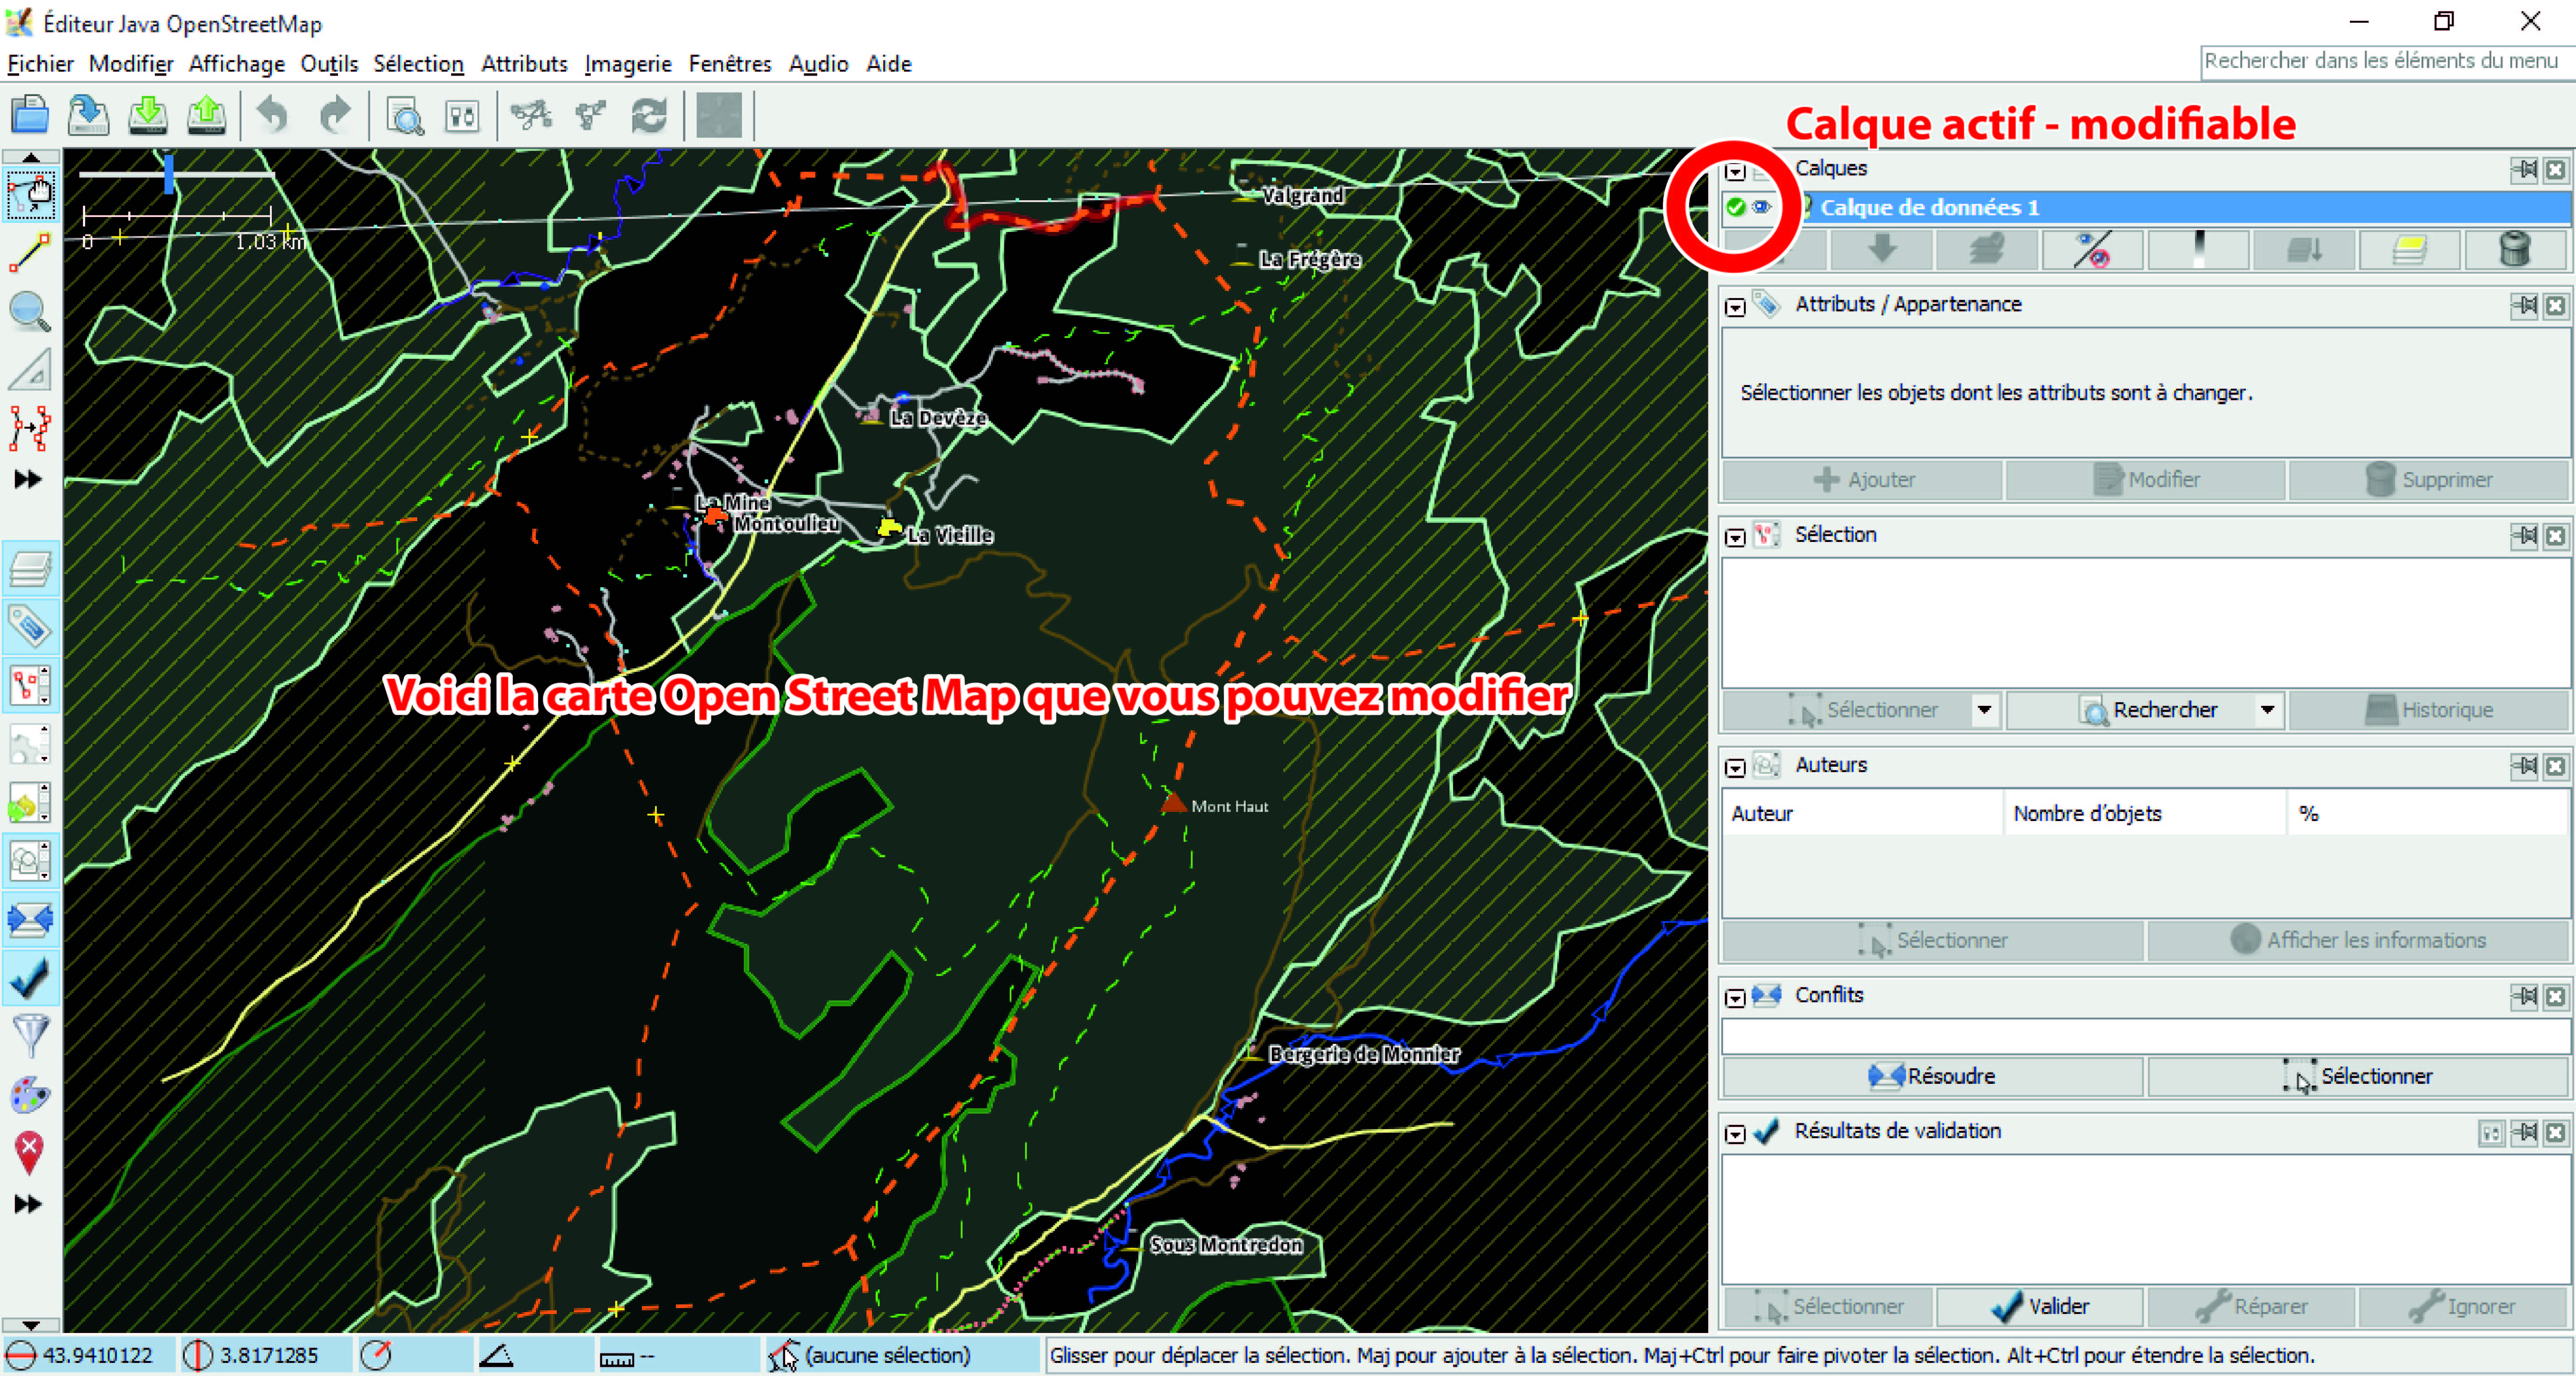2576x1376 pixels.
Task: Click the red Notes marker icon
Action: (30, 1153)
